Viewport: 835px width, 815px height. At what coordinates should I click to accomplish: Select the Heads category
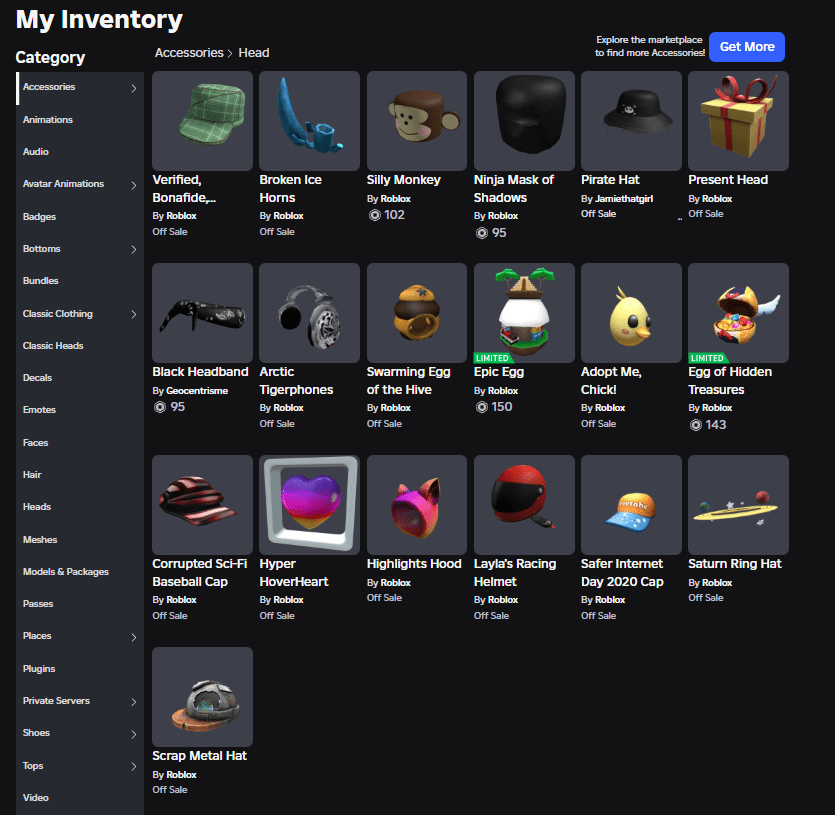coord(80,507)
